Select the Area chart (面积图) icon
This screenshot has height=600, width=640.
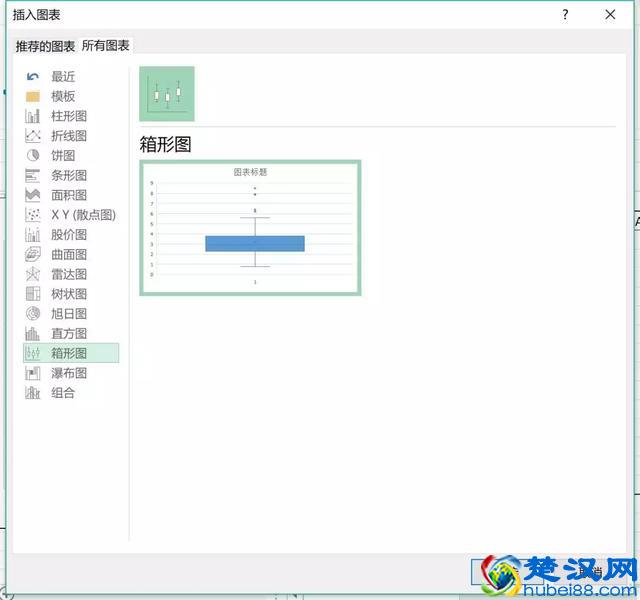pos(33,195)
